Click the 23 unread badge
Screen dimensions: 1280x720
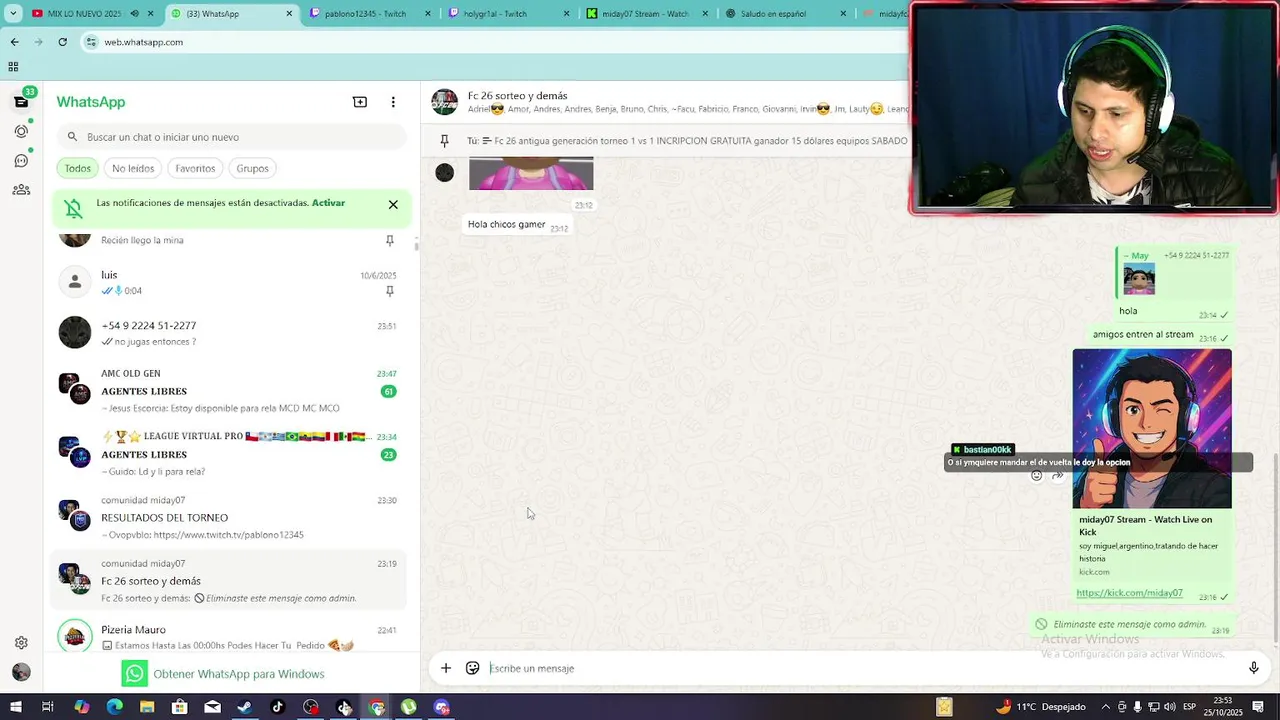(388, 454)
